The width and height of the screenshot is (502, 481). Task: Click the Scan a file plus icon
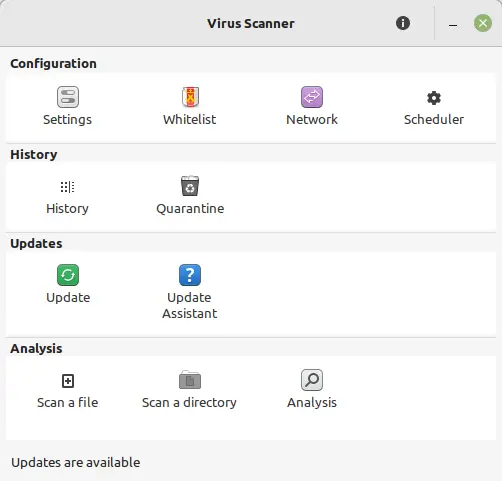(68, 381)
